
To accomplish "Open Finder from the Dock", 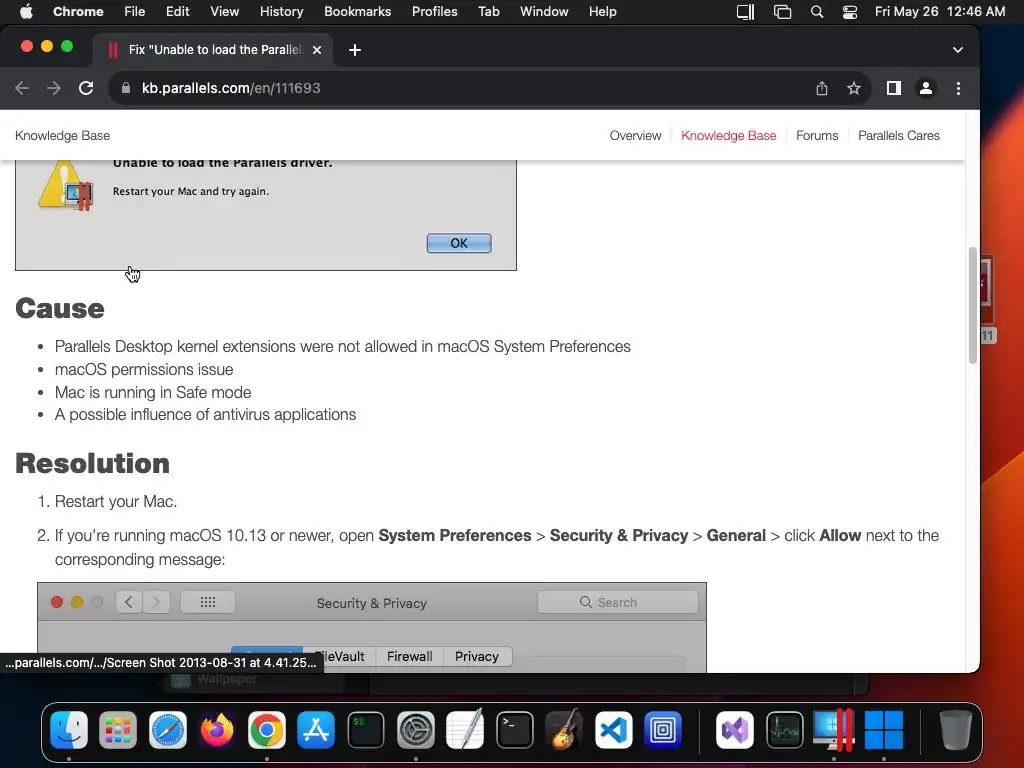I will coord(69,729).
